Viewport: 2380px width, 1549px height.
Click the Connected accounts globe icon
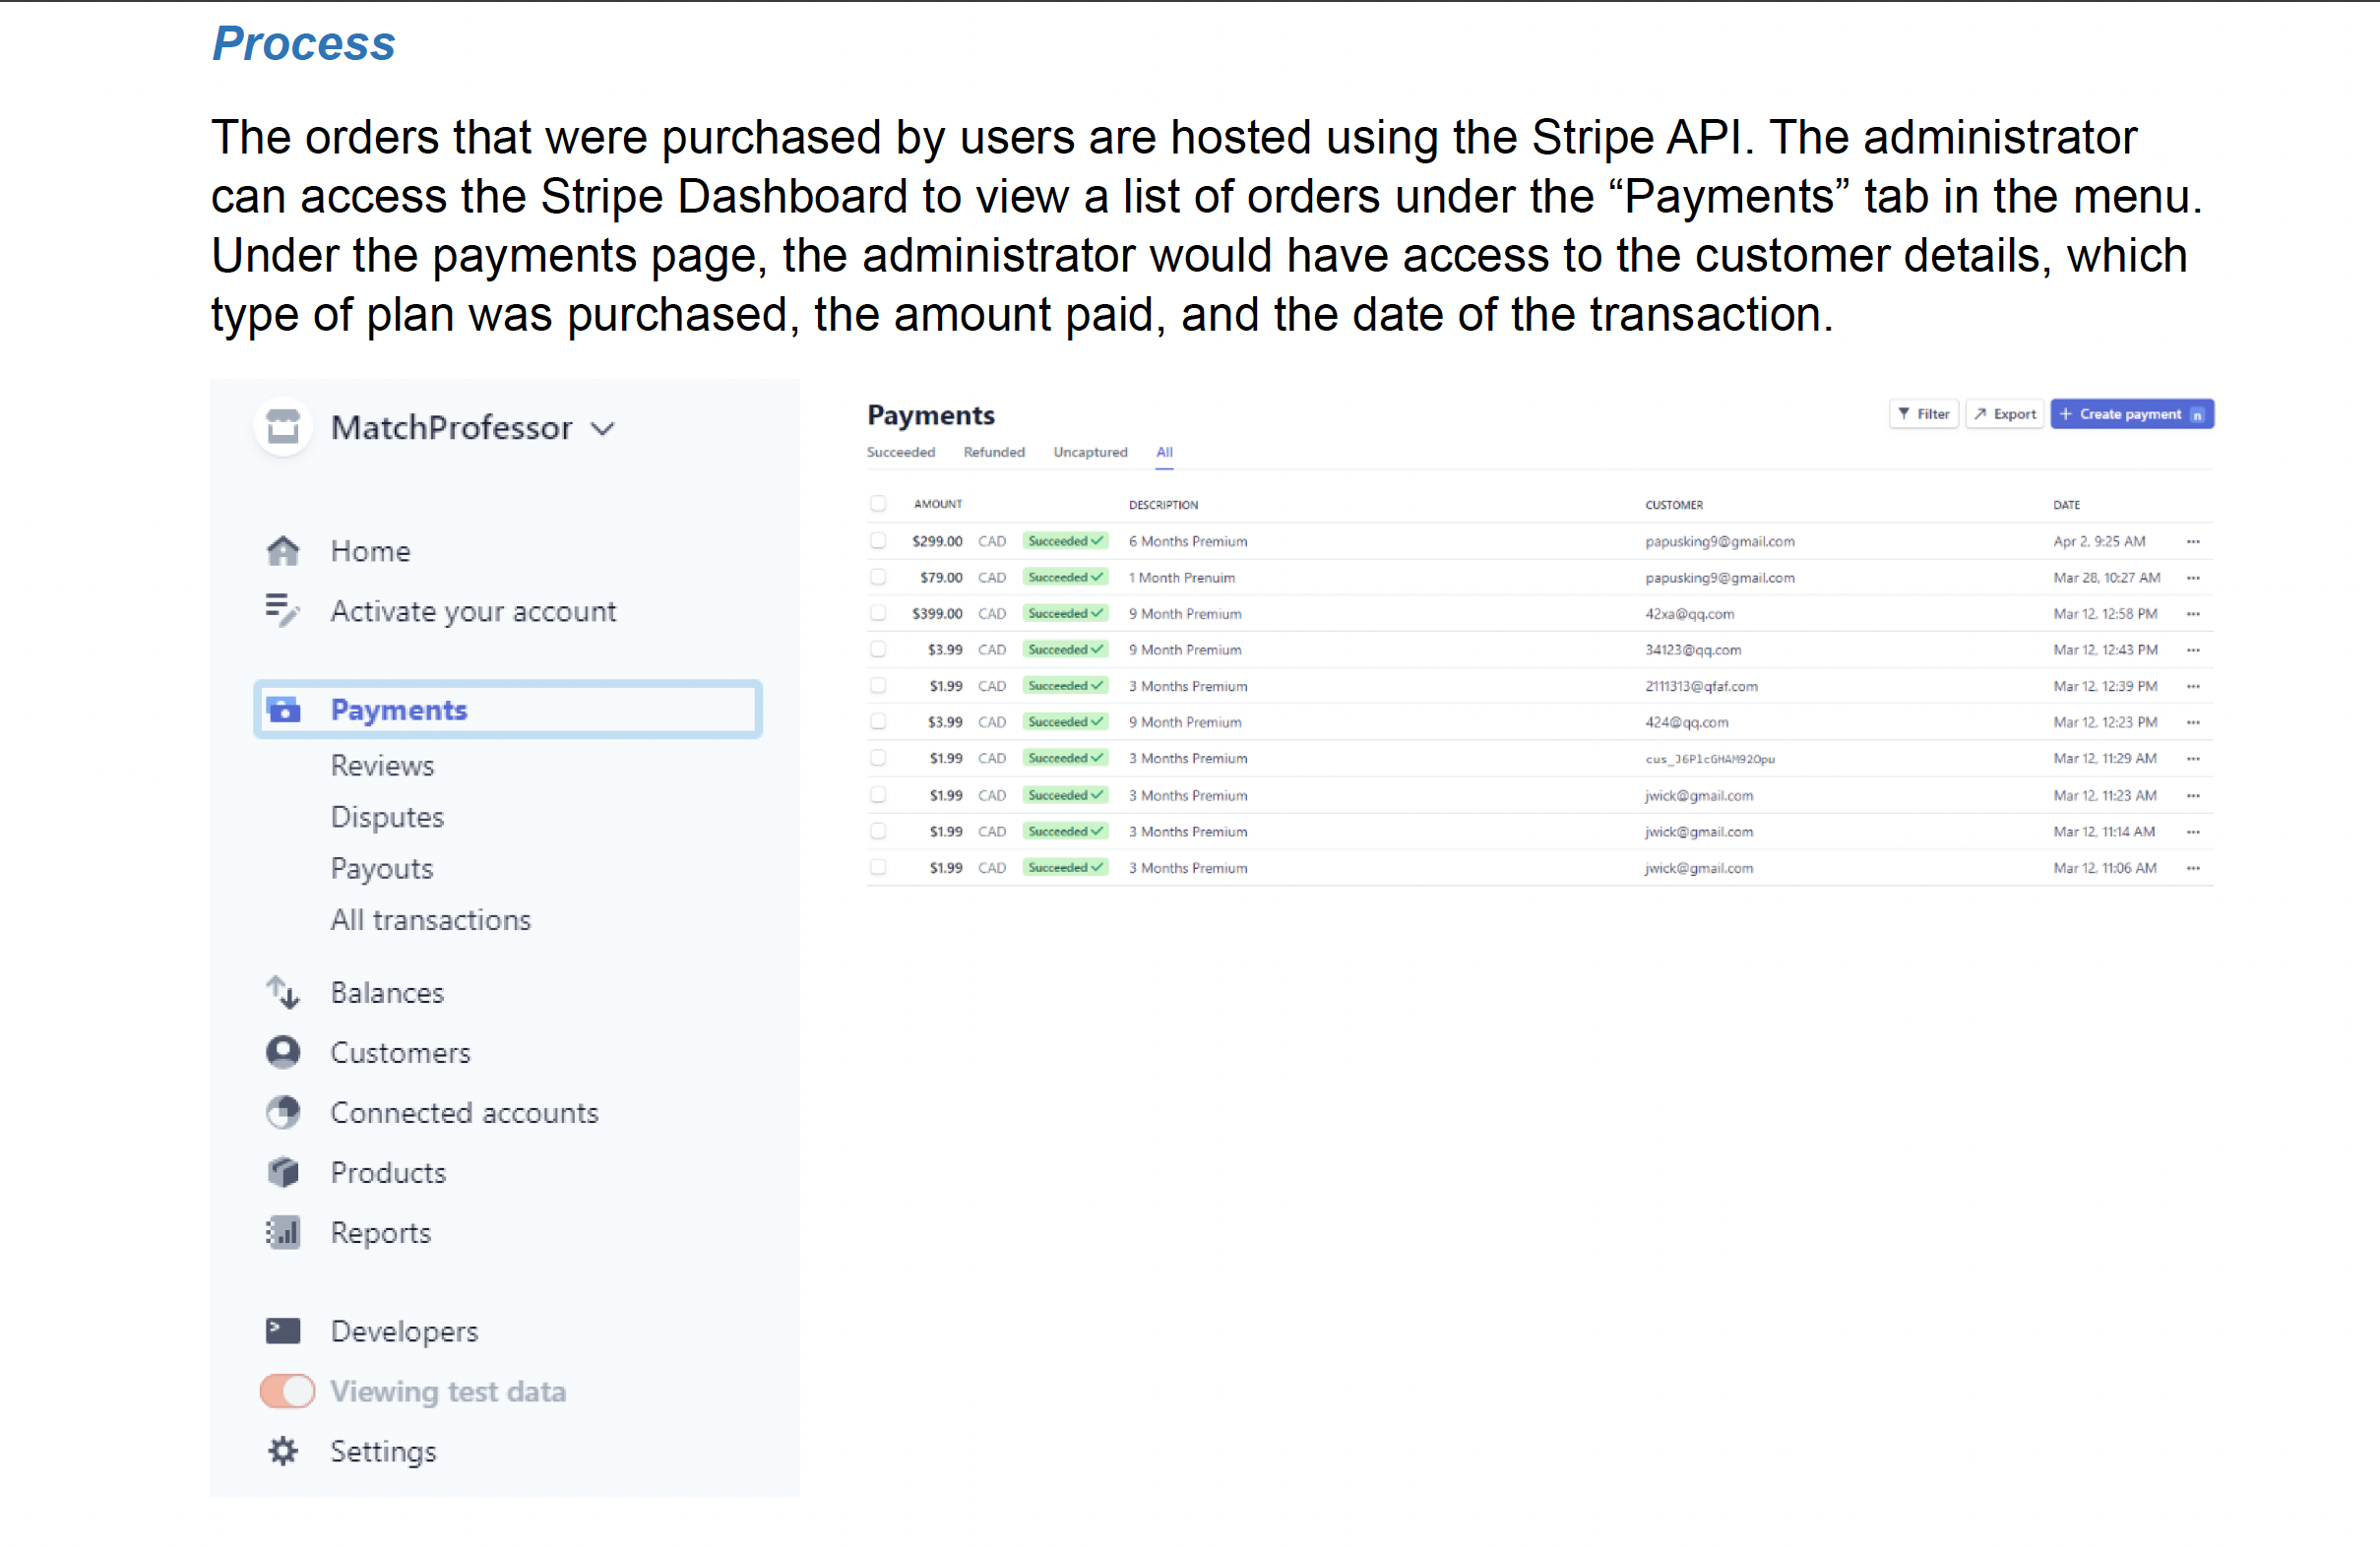pos(283,1112)
